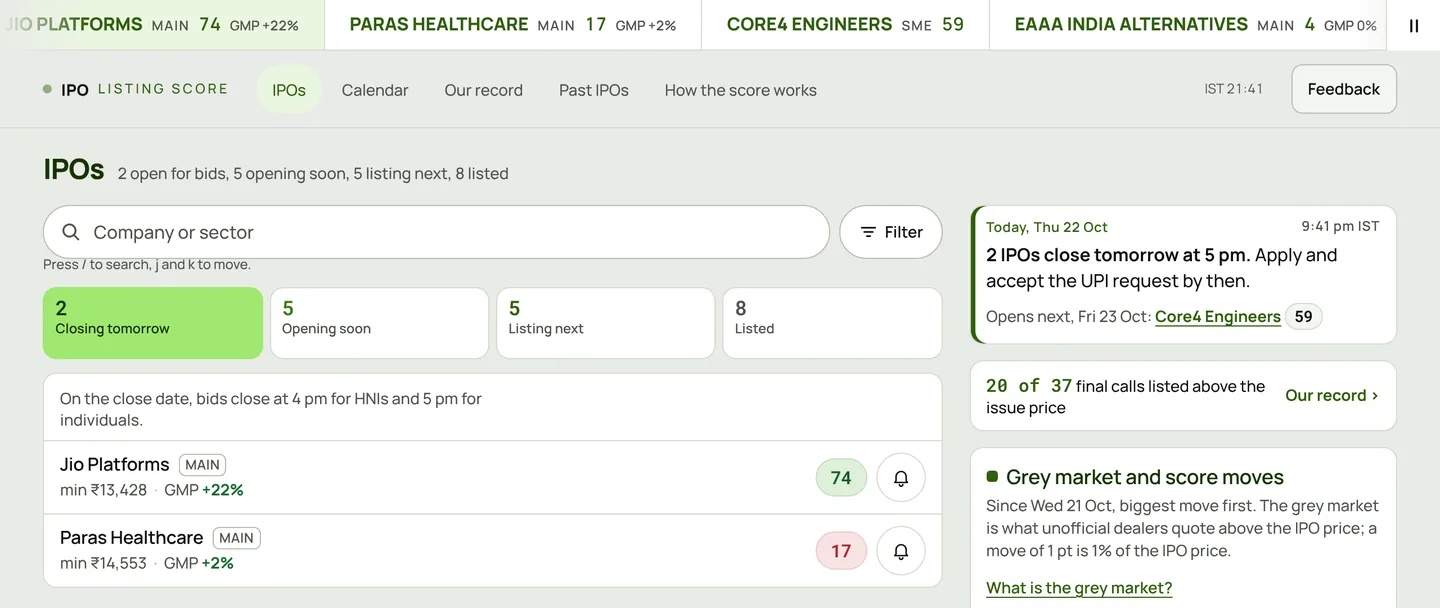Open the Core4 Engineers link

(x=1218, y=317)
